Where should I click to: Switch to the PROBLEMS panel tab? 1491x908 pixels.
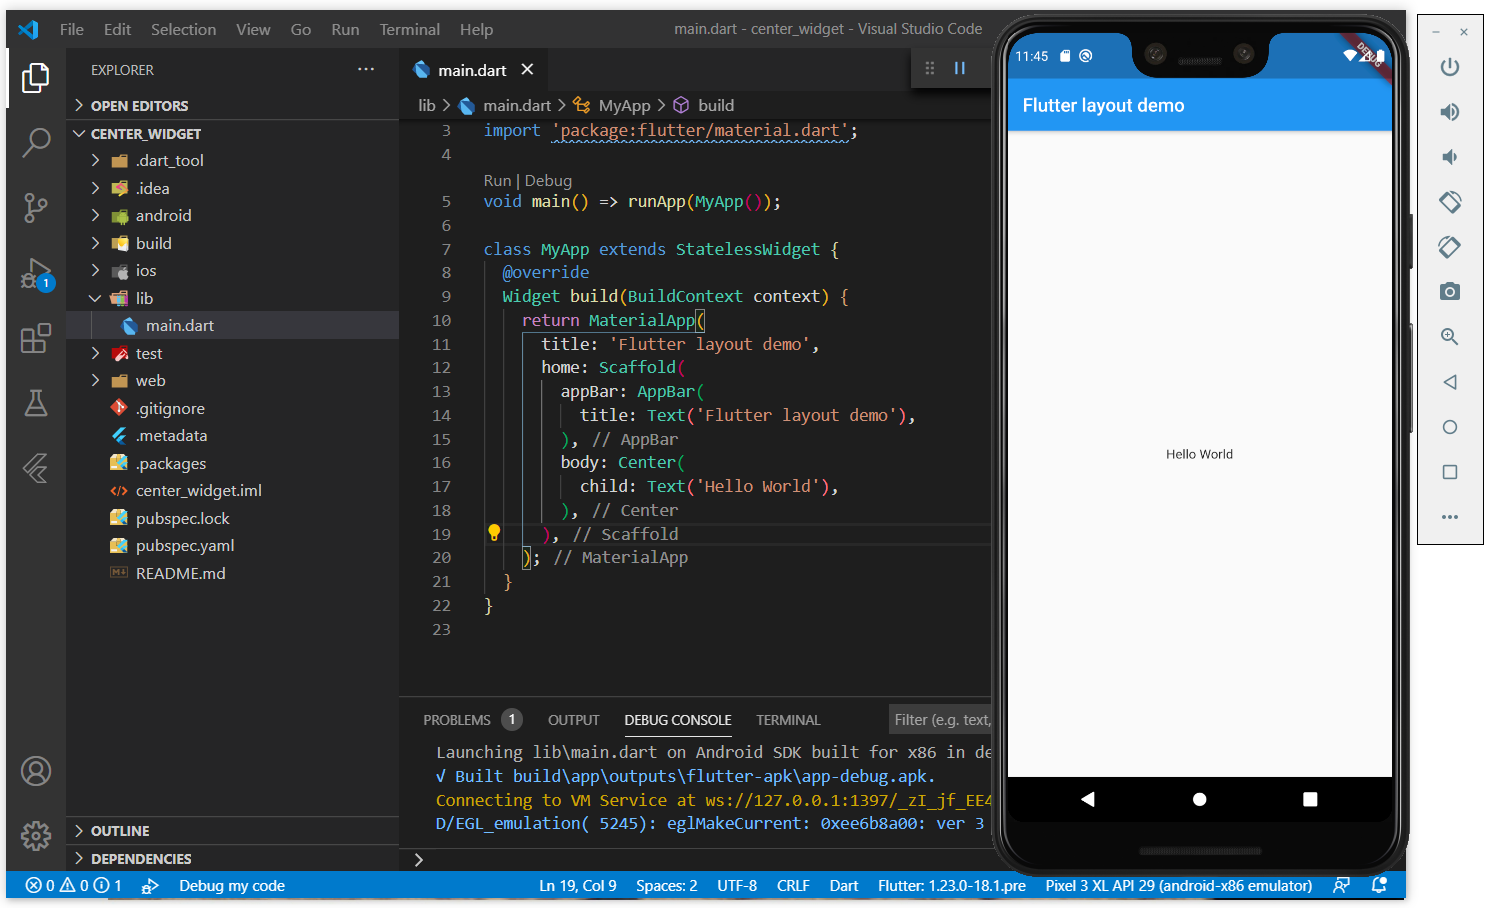click(472, 719)
